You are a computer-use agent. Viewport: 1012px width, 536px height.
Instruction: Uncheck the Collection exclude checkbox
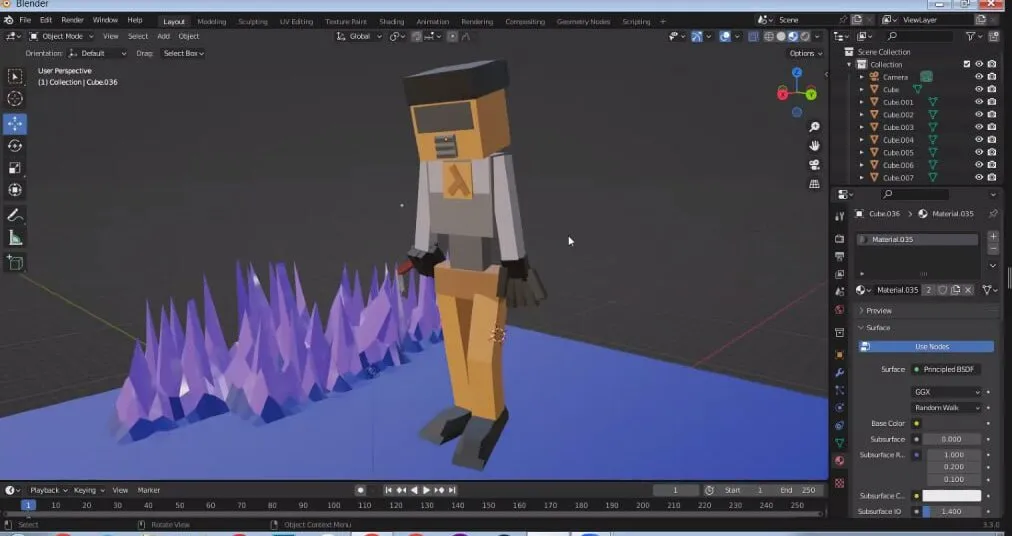click(x=966, y=64)
